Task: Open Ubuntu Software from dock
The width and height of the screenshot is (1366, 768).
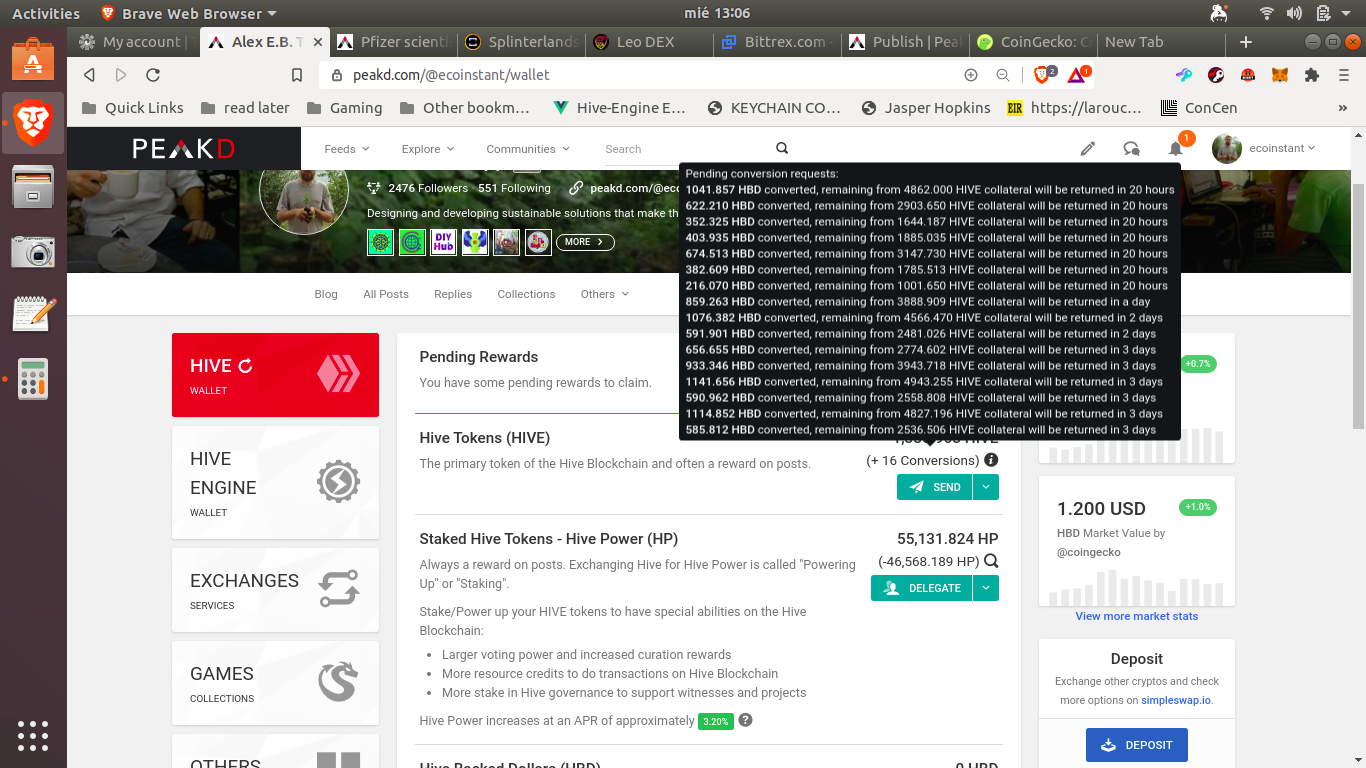Action: 33,59
